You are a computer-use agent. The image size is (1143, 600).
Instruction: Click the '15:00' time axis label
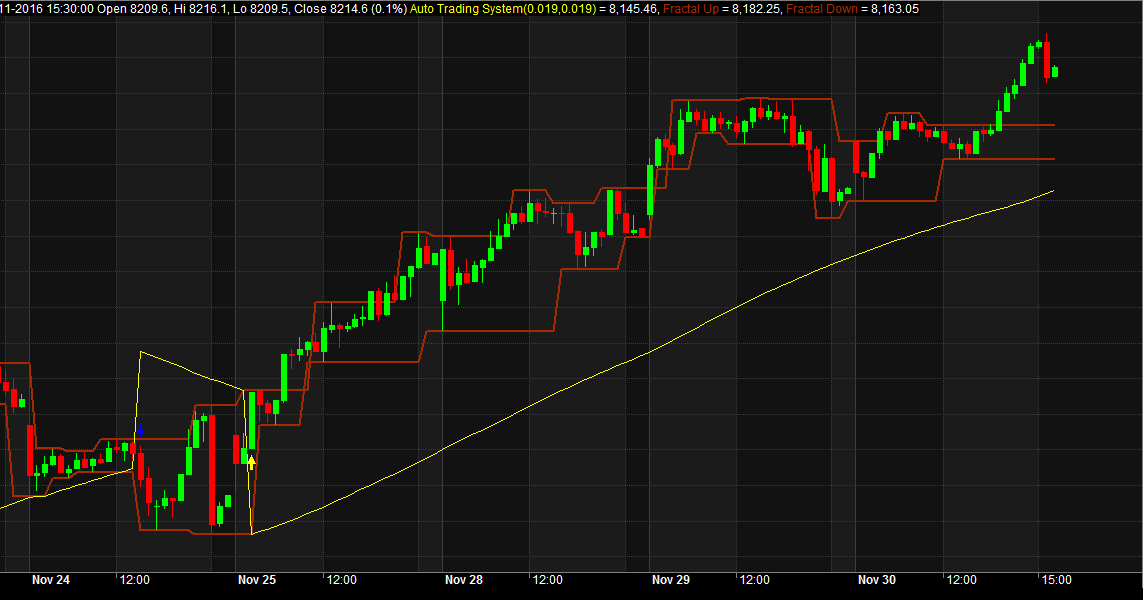point(1056,580)
